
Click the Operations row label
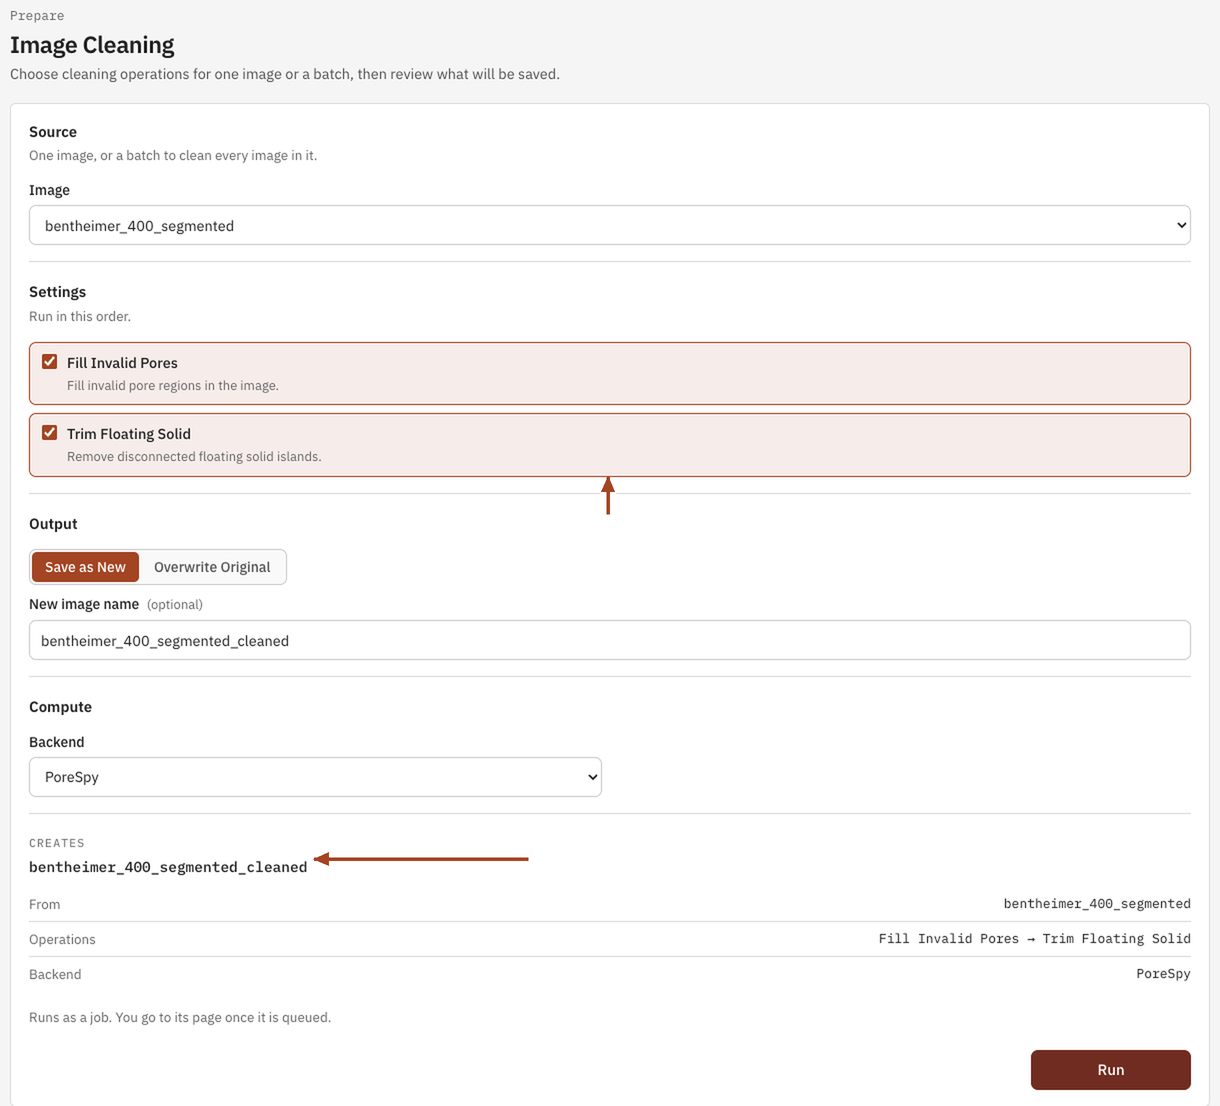pos(62,939)
